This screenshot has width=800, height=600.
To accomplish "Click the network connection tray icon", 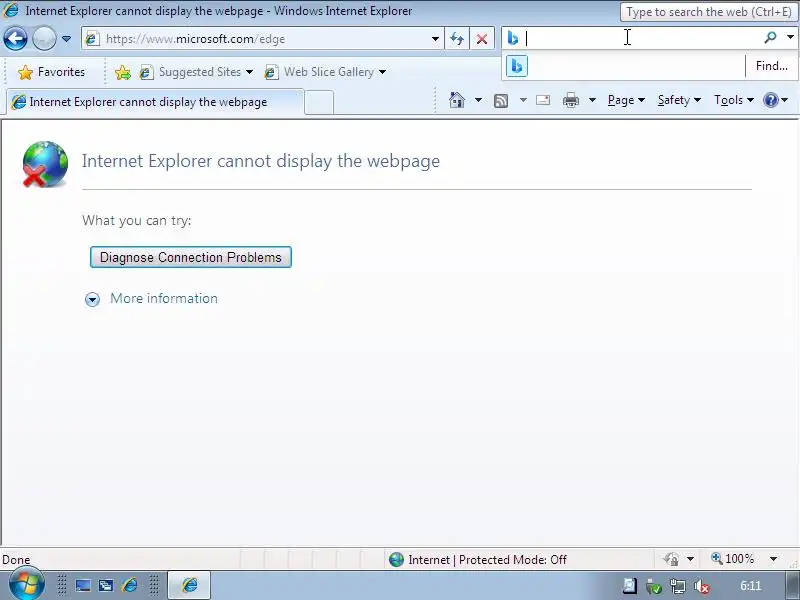I will pyautogui.click(x=678, y=586).
